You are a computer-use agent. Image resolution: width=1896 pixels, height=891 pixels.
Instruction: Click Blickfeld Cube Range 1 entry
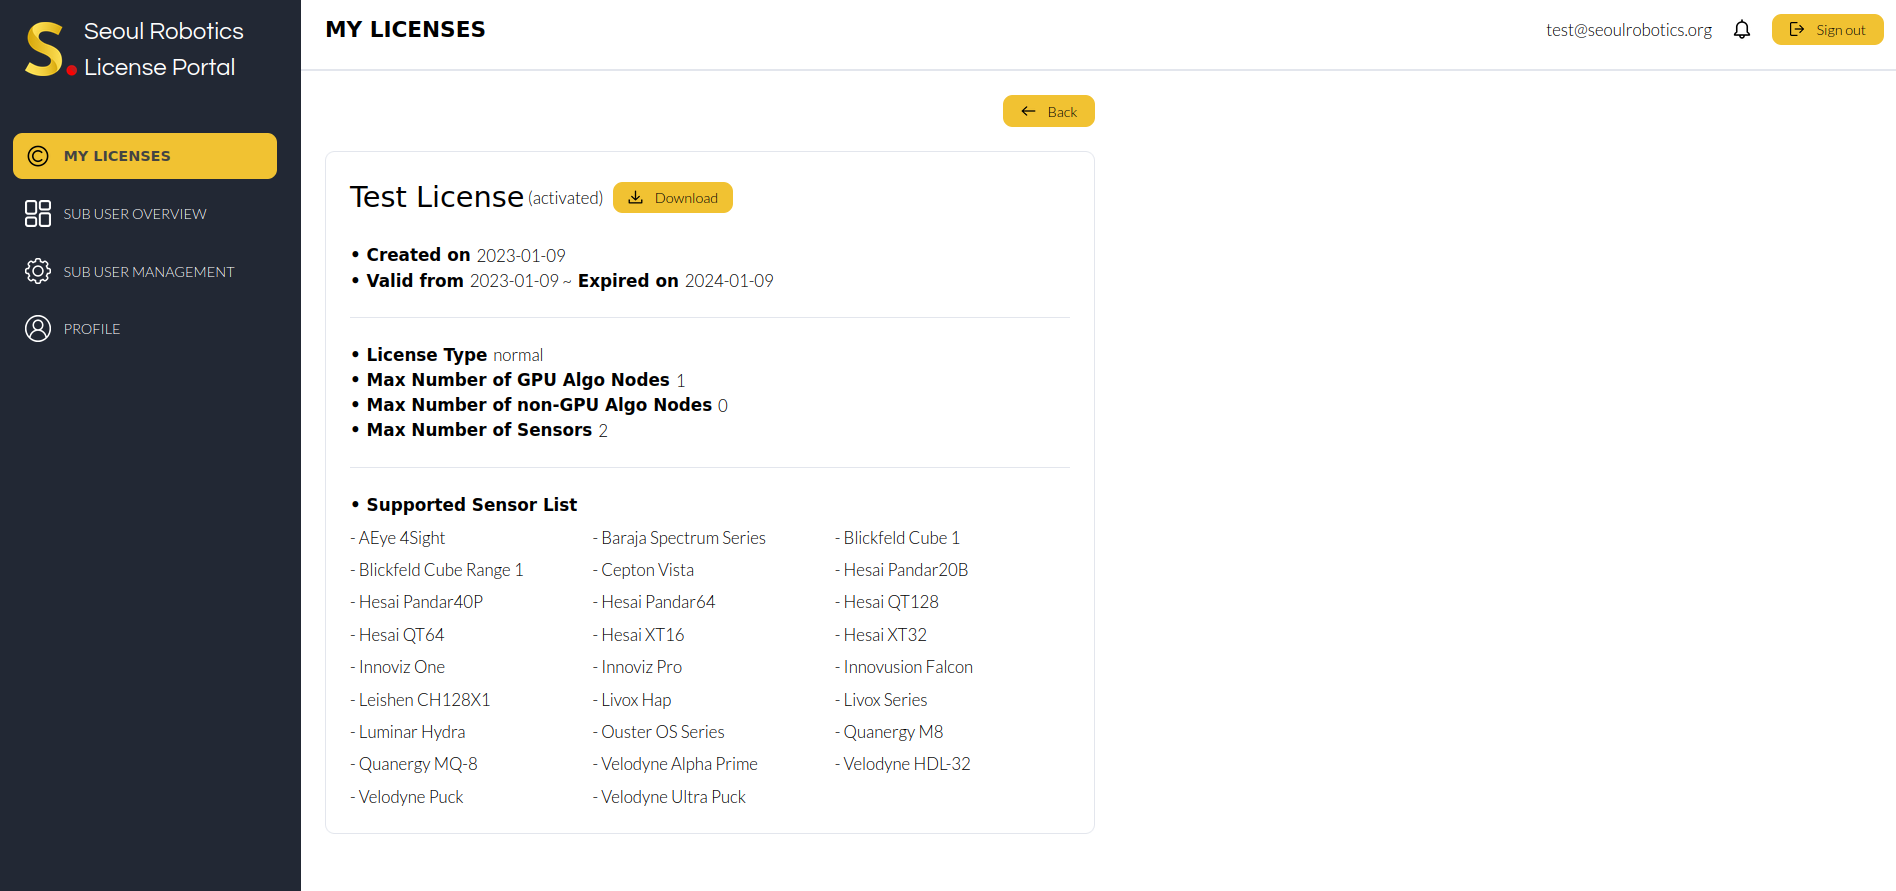click(437, 570)
